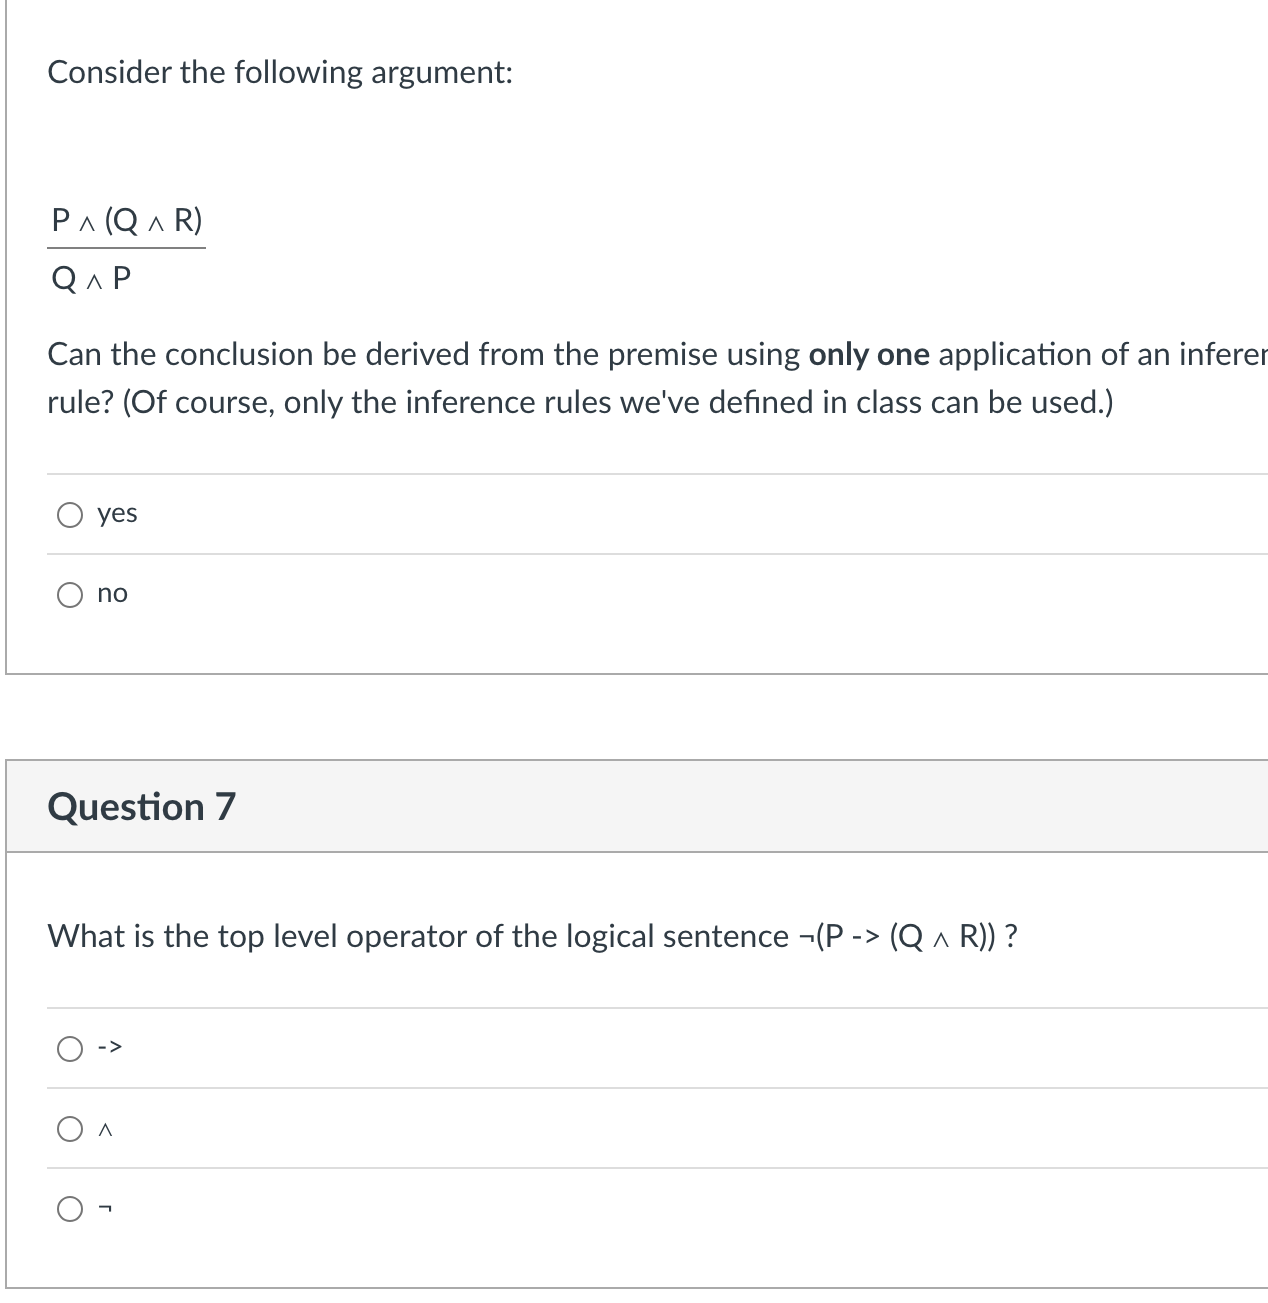Click 'Consider the following argument:' heading
1268x1303 pixels.
(280, 71)
